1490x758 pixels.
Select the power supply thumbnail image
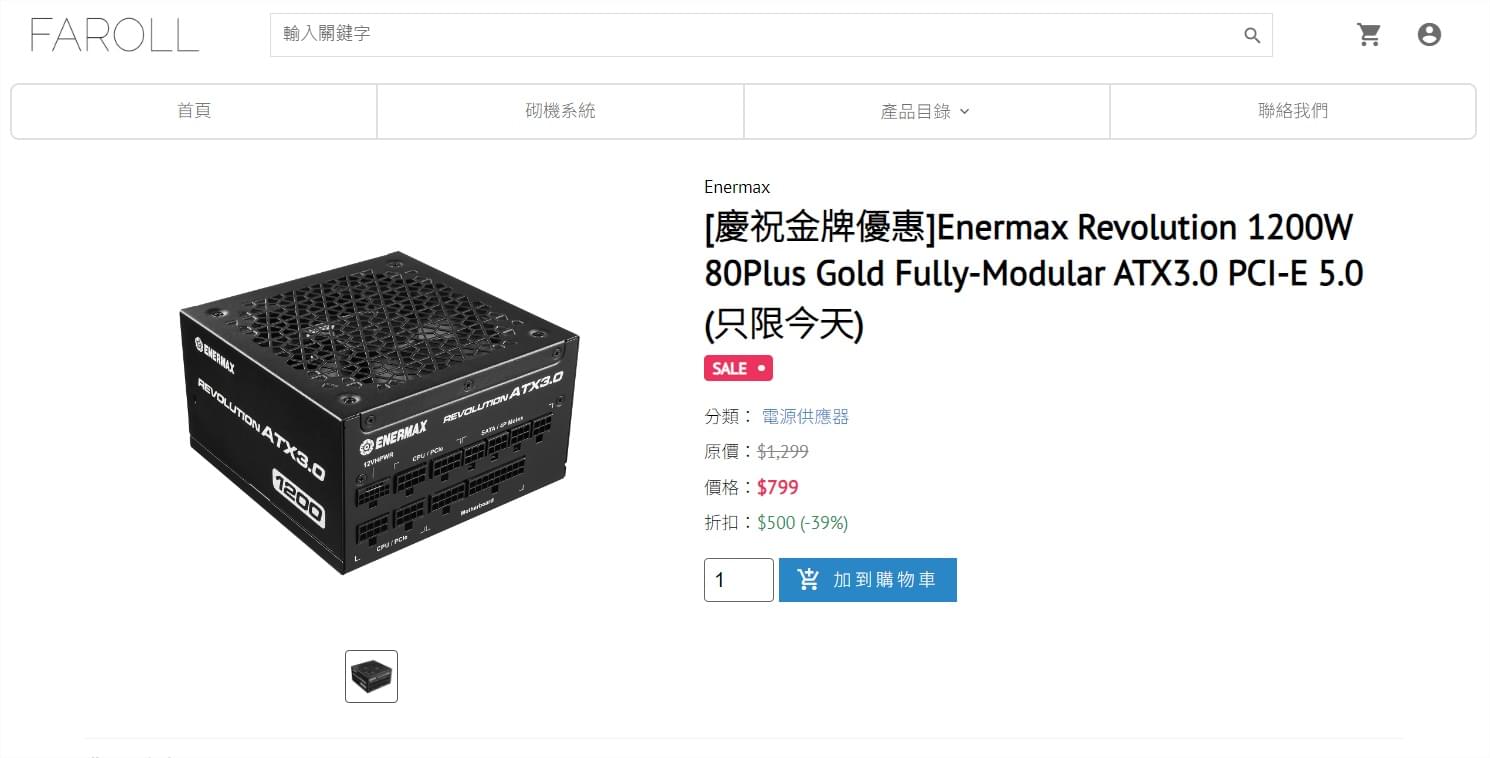[371, 676]
